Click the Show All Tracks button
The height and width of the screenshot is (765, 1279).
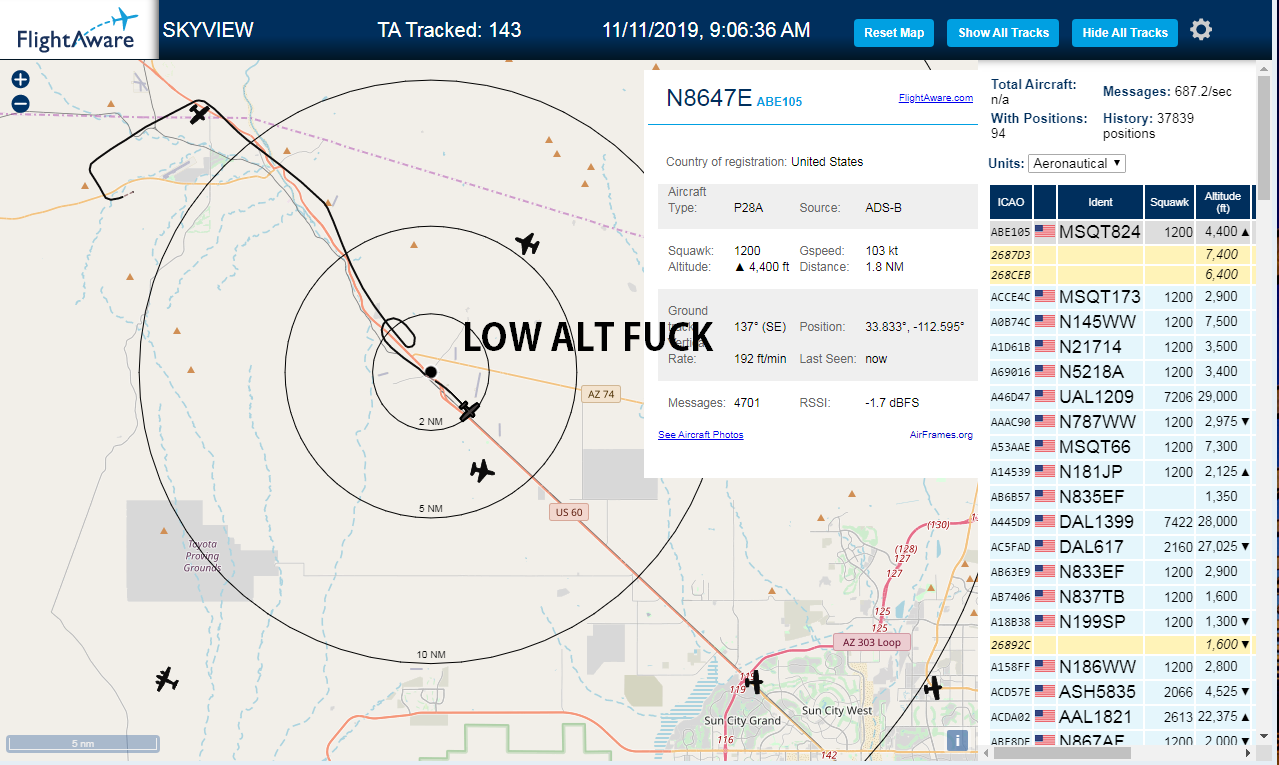[1003, 33]
